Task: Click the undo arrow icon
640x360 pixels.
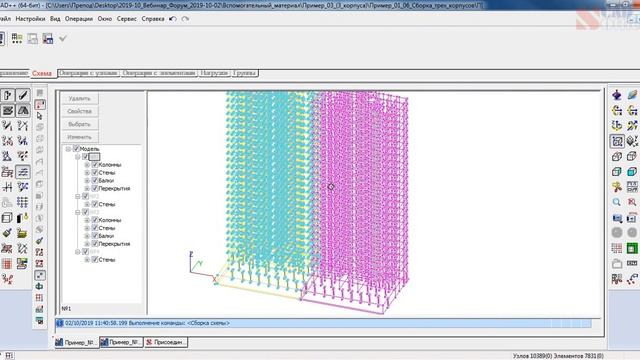Action: click(x=173, y=19)
